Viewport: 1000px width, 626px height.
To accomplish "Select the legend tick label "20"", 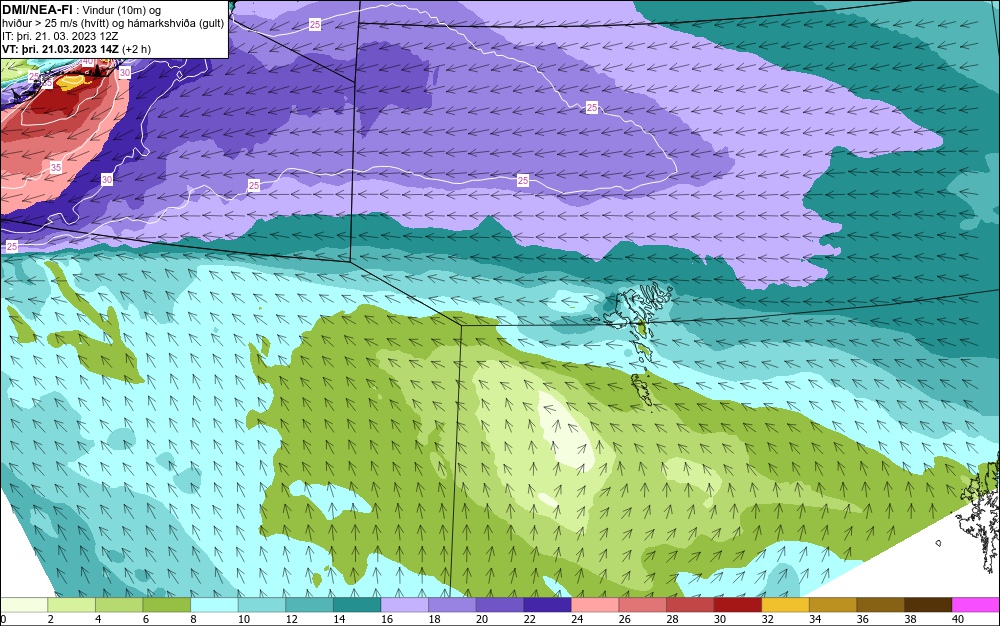I will coord(482,619).
